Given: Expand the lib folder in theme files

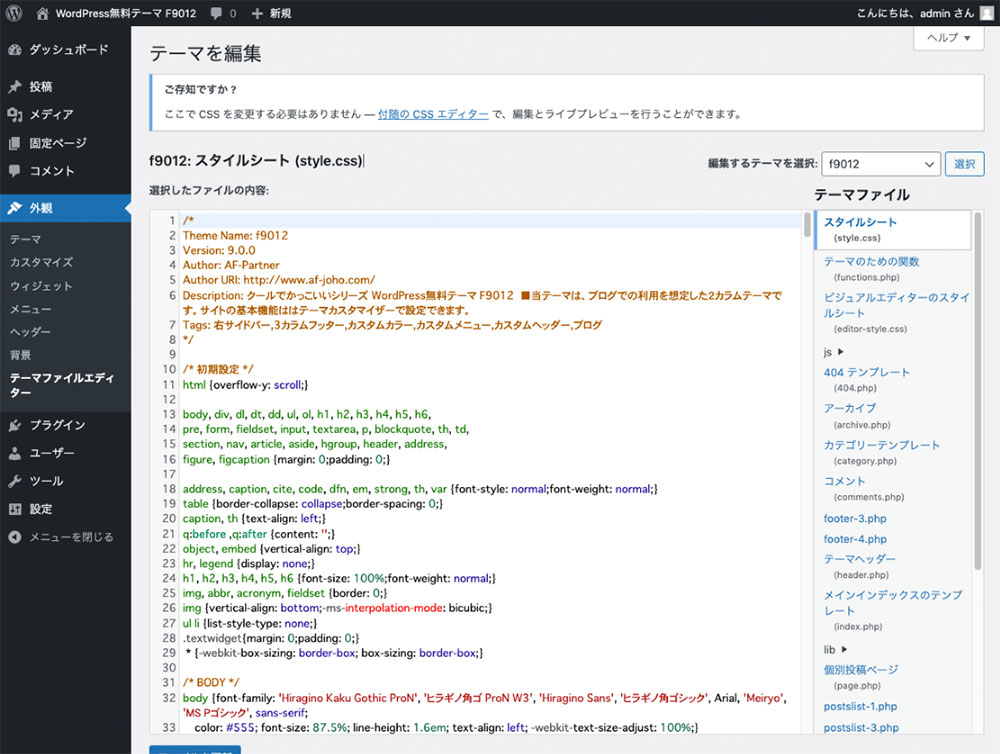Looking at the screenshot, I should click(x=835, y=649).
